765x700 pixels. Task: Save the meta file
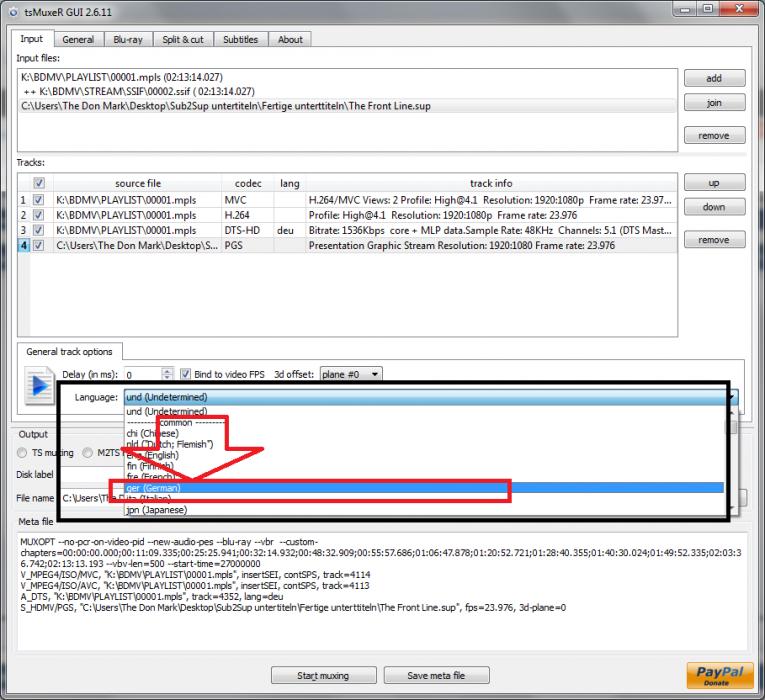(436, 675)
